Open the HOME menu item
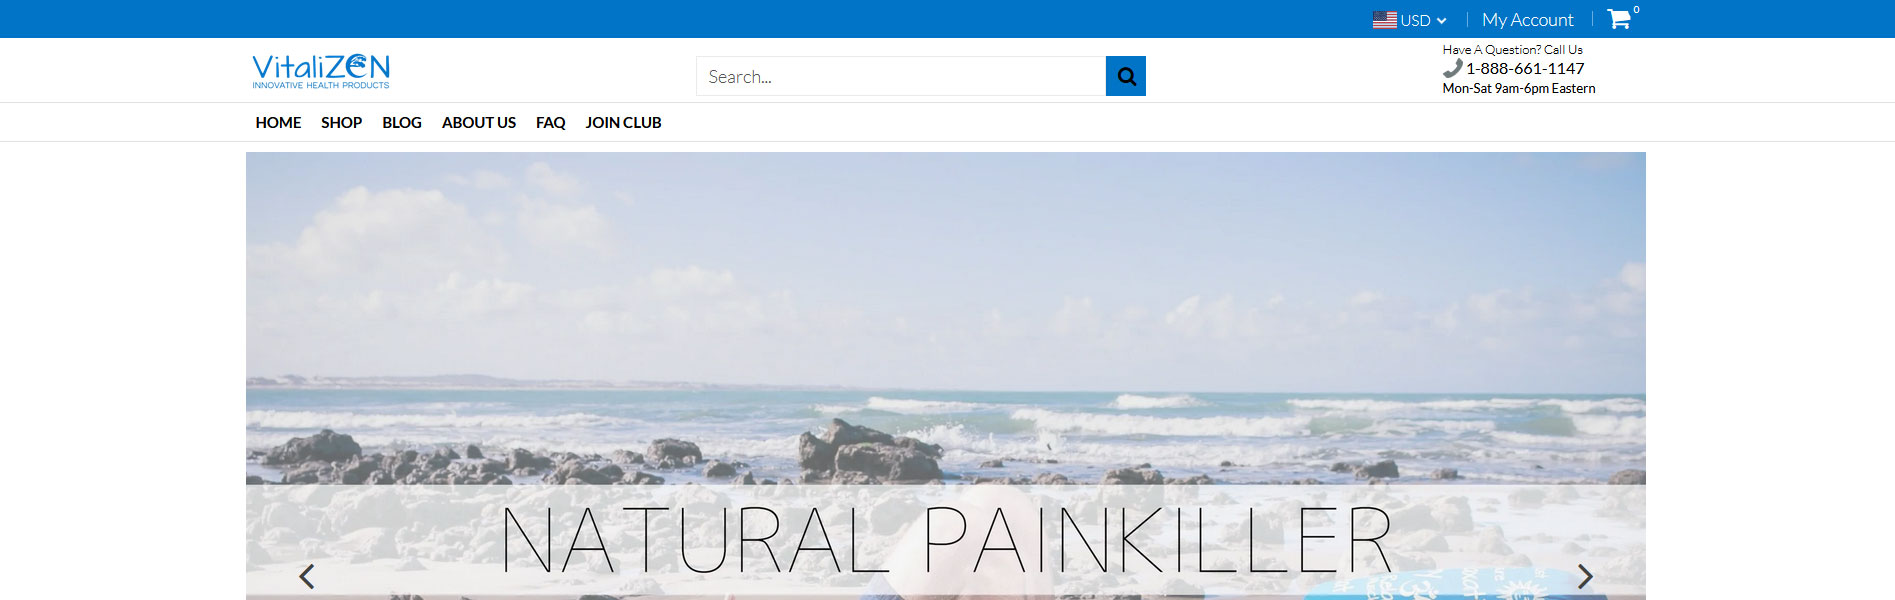The image size is (1895, 600). 278,122
